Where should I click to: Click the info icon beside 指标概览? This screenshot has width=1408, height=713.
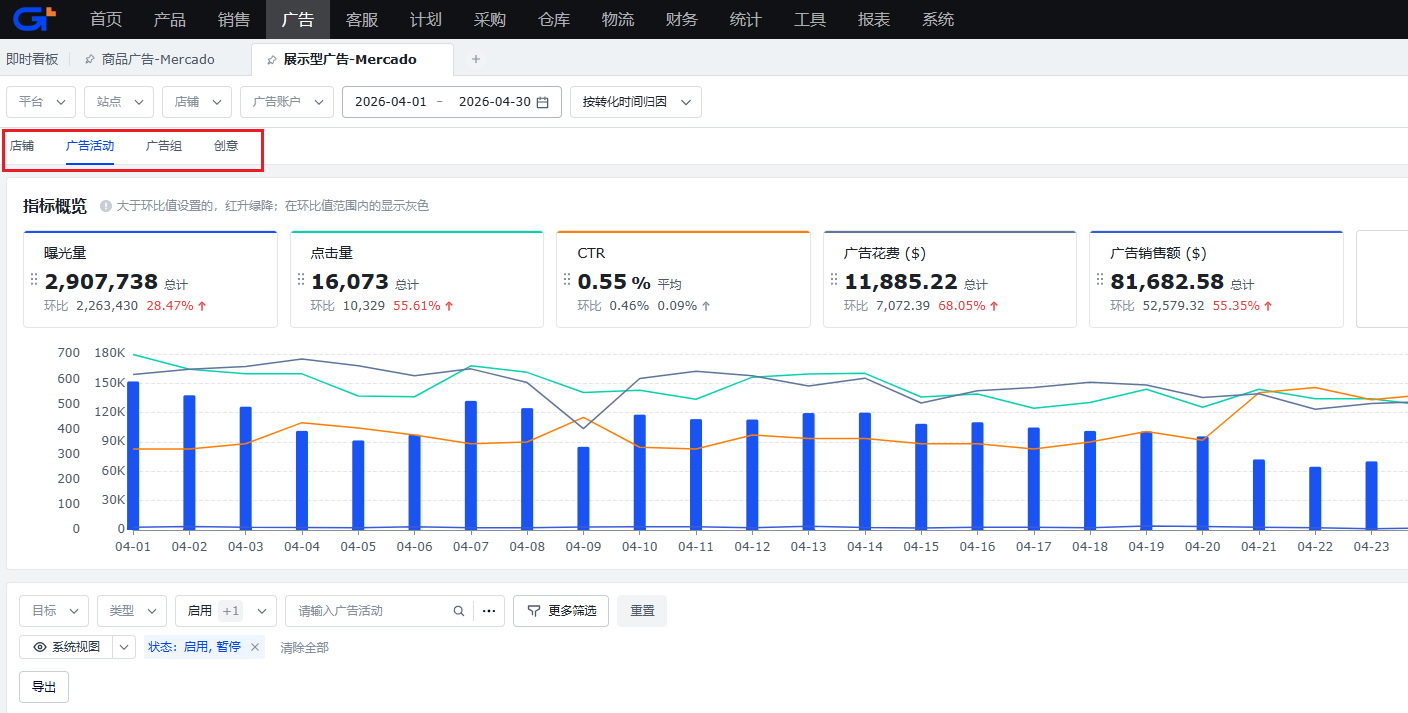point(106,206)
